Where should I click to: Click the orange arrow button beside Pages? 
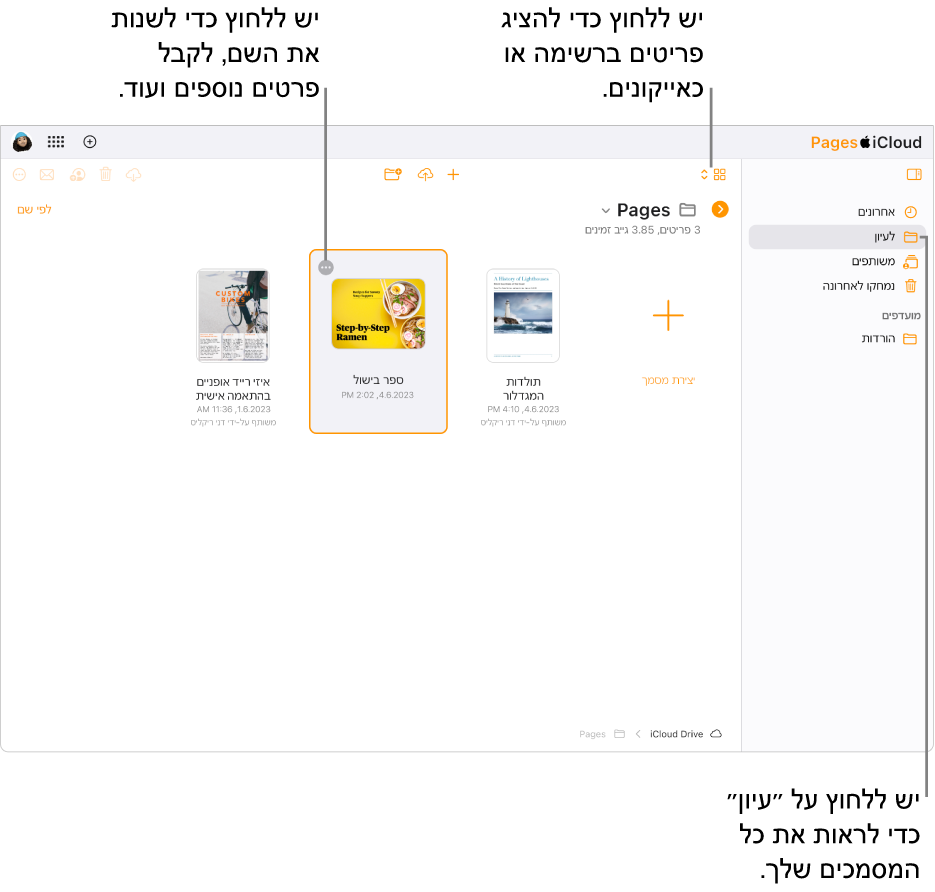(x=720, y=210)
